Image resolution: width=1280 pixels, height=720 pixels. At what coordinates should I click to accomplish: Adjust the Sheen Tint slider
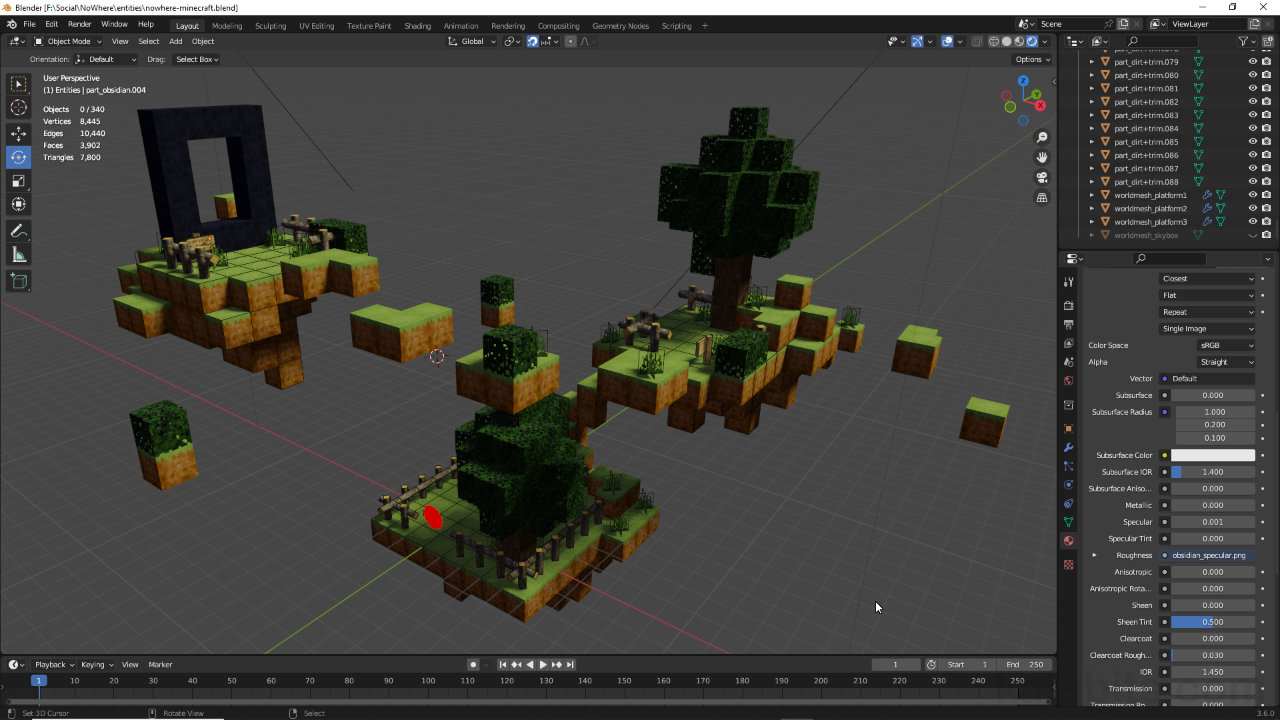1213,622
